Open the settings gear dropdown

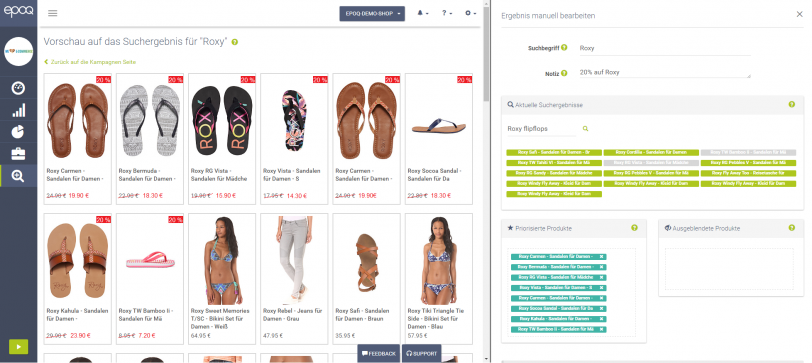point(470,13)
